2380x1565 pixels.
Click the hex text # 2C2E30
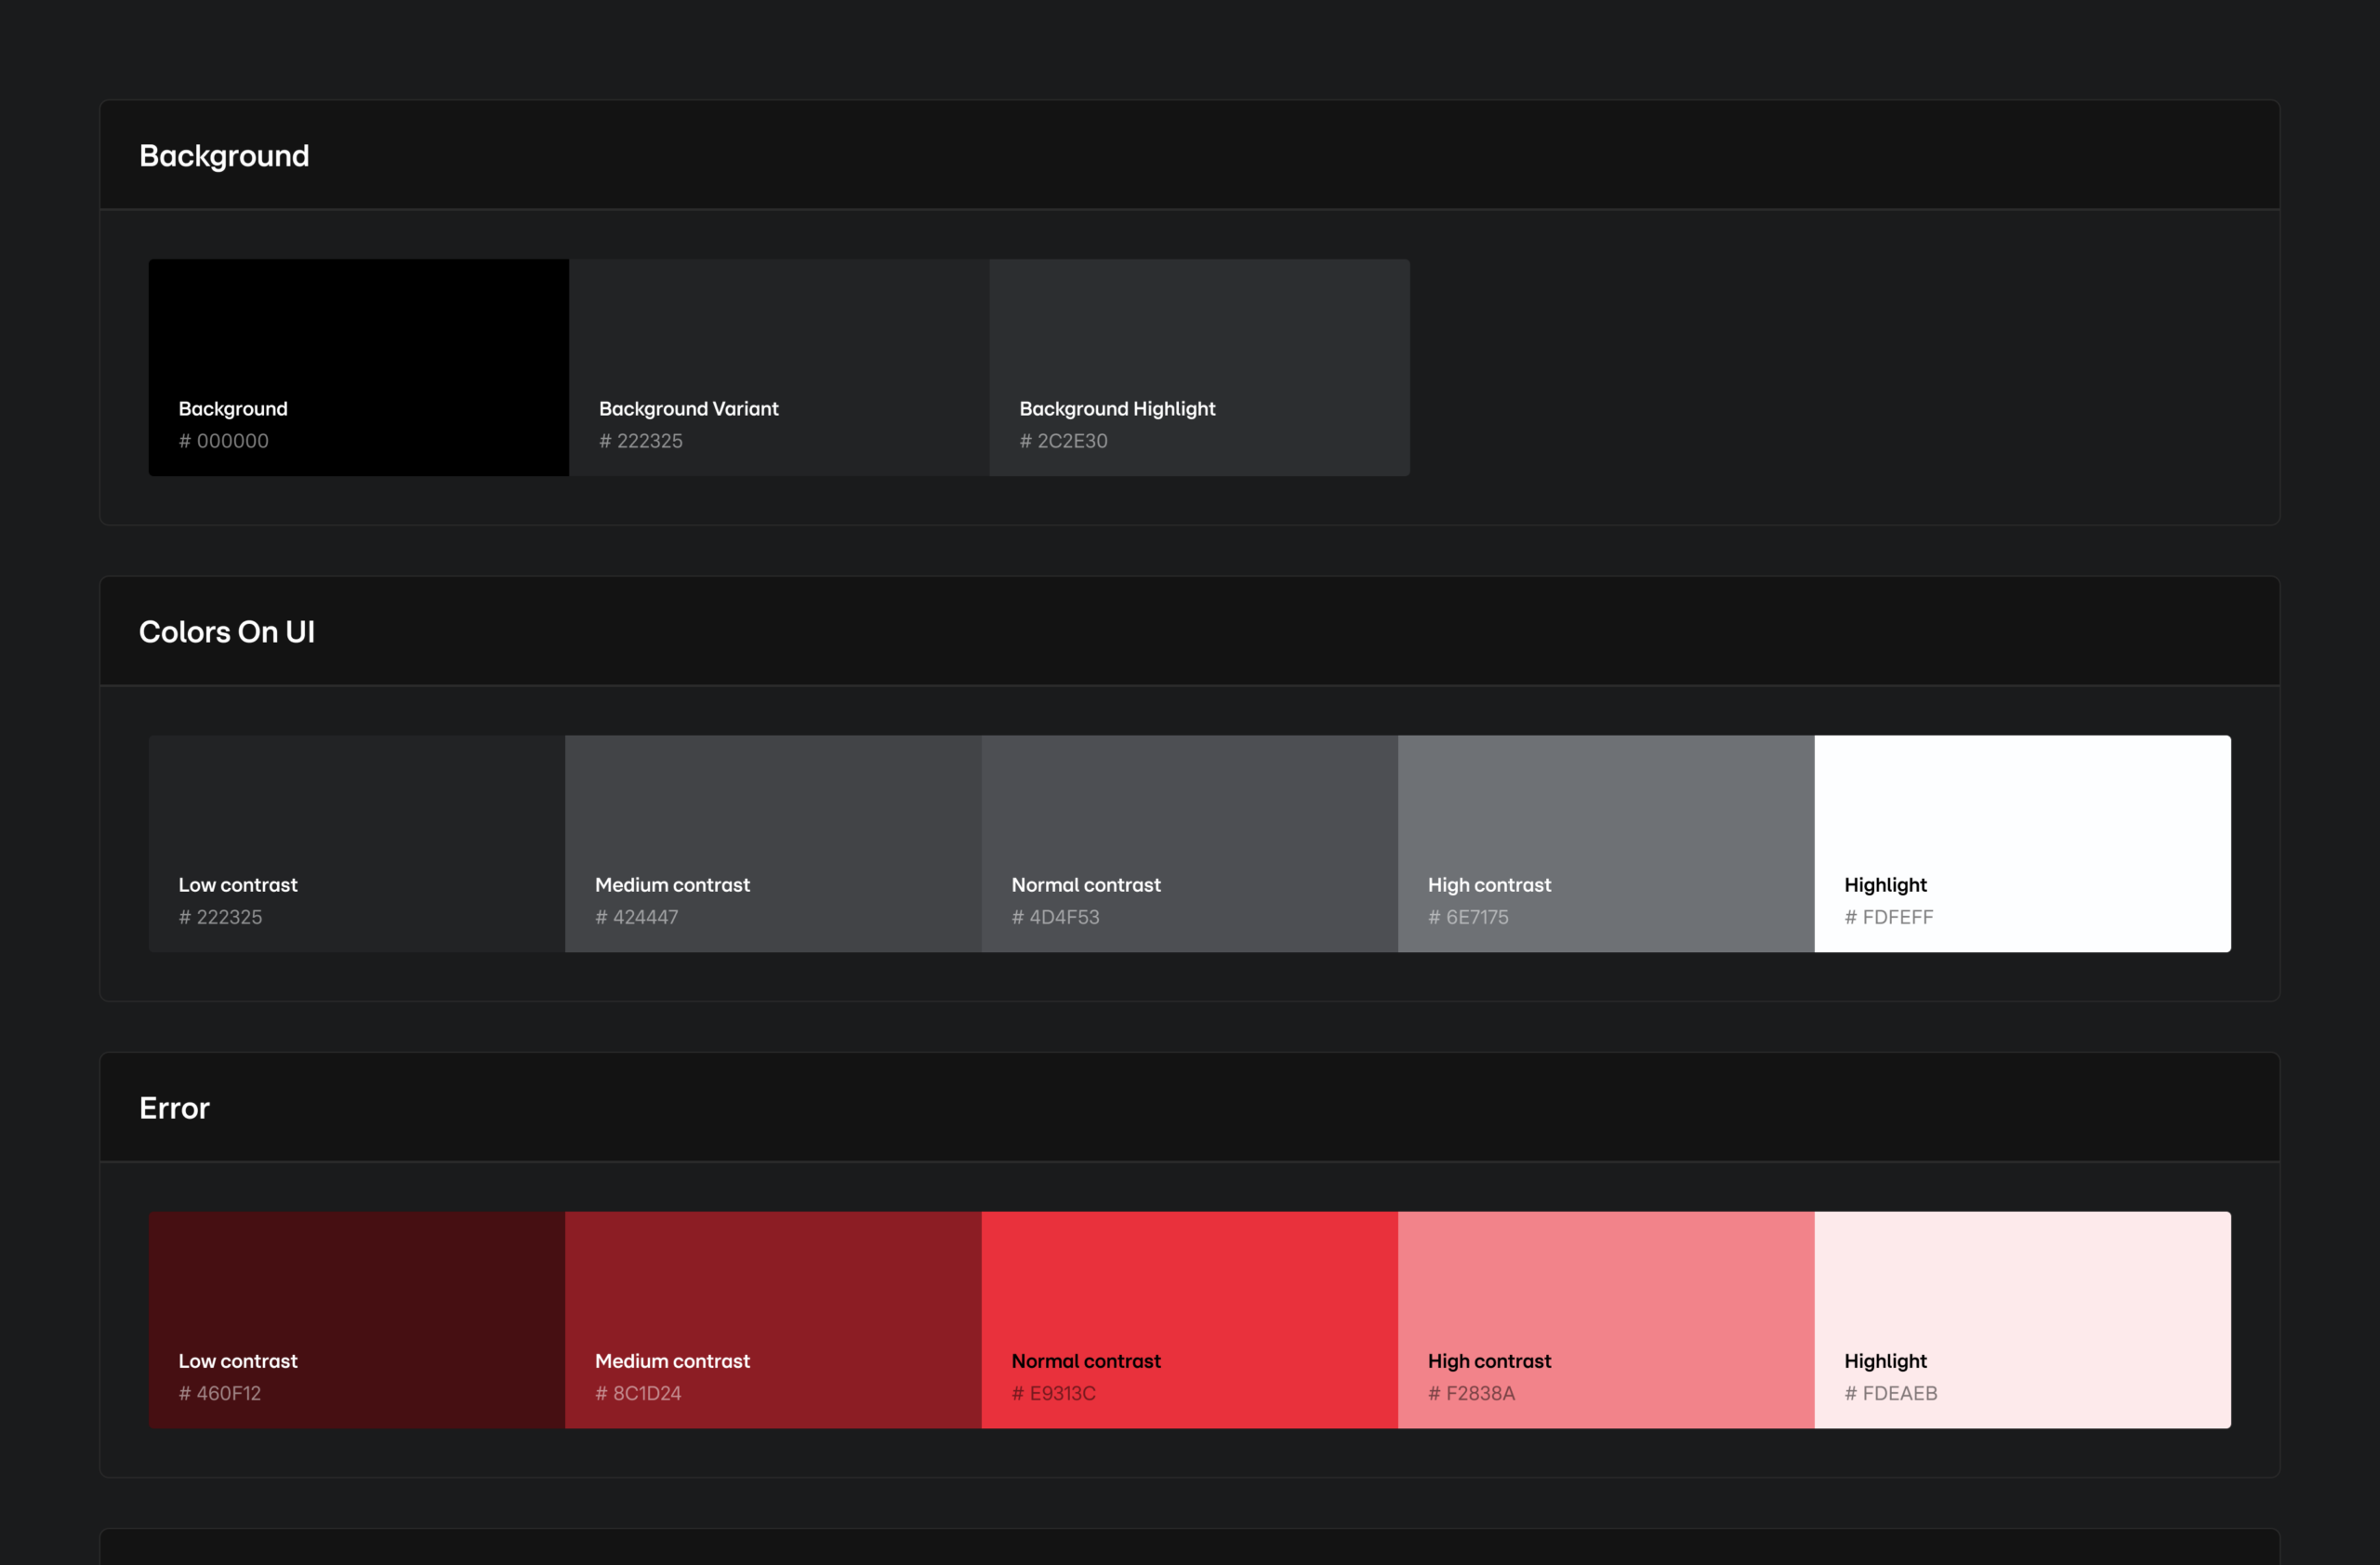coord(1063,441)
